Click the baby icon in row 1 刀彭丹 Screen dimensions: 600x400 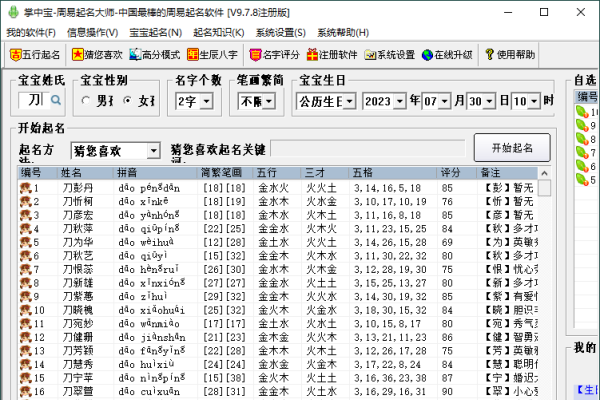(26, 188)
